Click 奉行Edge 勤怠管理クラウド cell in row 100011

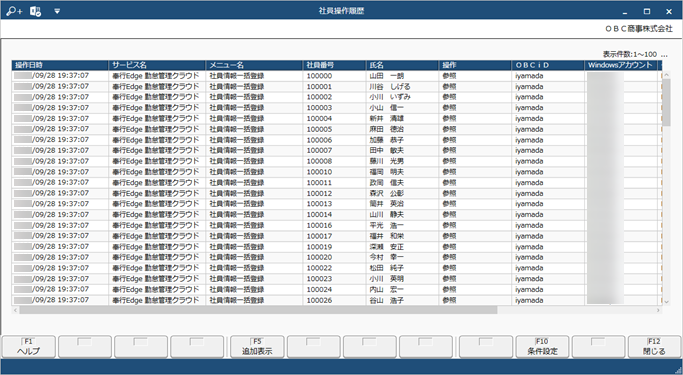click(157, 183)
